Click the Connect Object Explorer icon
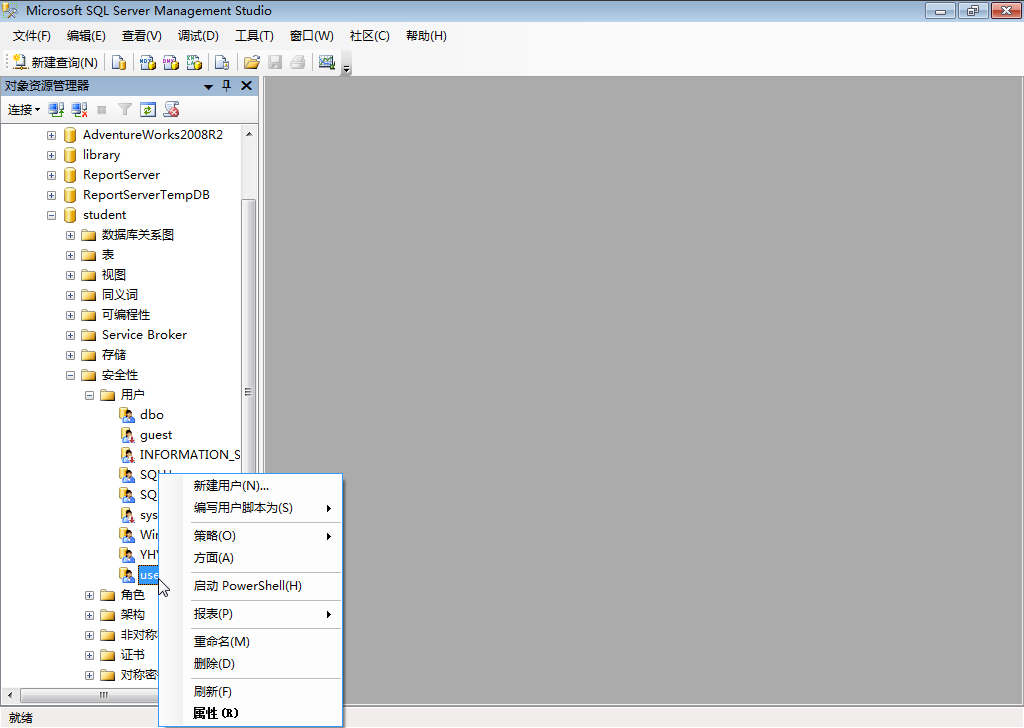 tap(56, 110)
